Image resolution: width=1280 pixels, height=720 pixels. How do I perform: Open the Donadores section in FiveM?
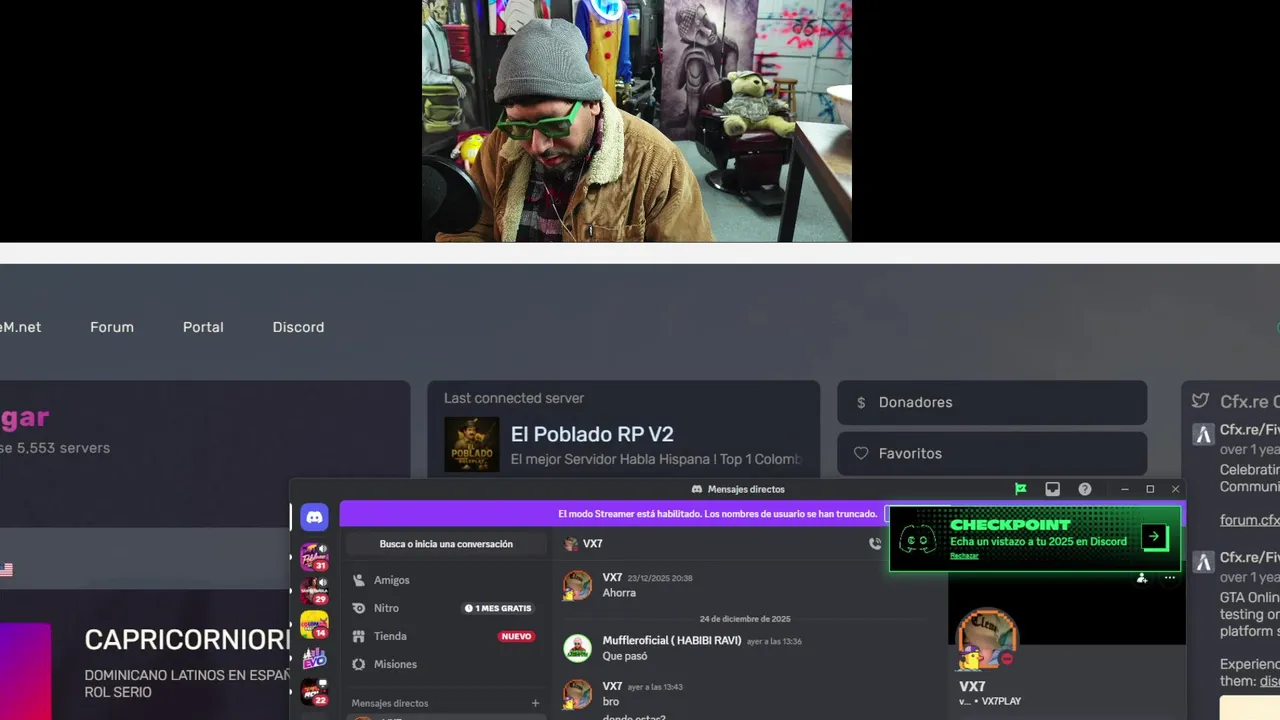[991, 402]
